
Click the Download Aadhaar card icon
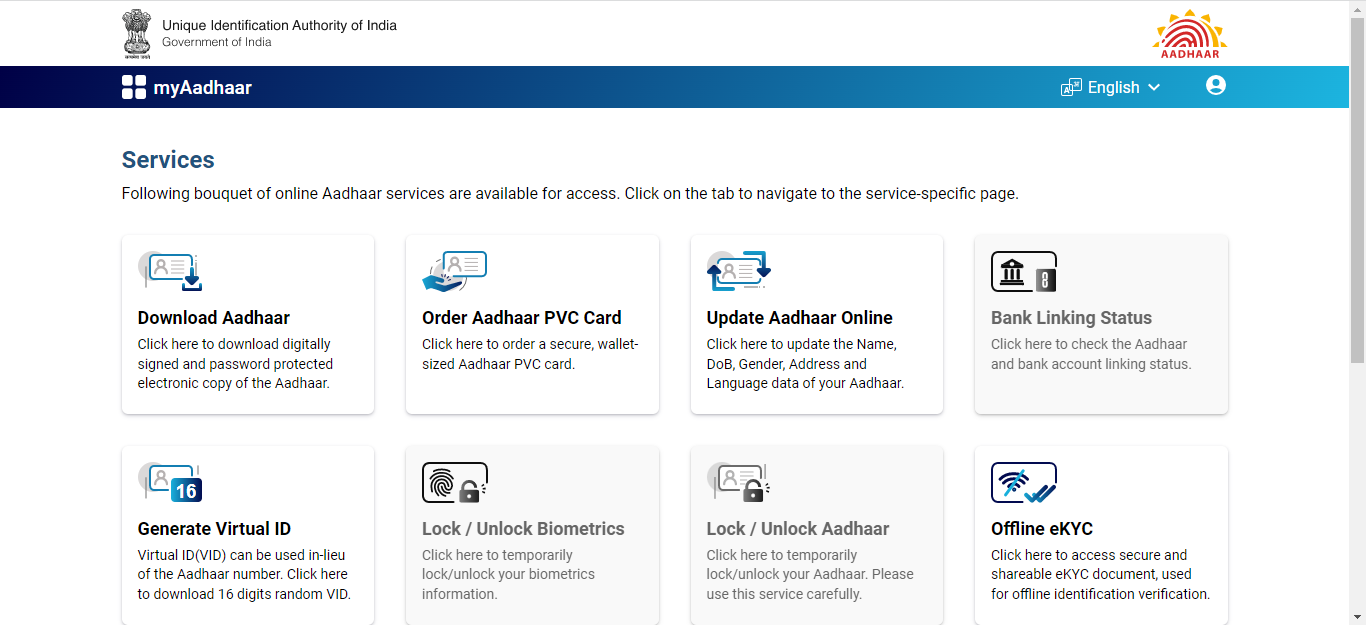(170, 271)
